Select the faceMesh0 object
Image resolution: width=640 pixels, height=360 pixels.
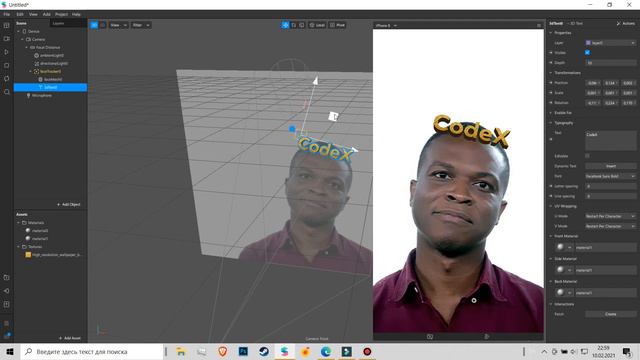(x=53, y=80)
